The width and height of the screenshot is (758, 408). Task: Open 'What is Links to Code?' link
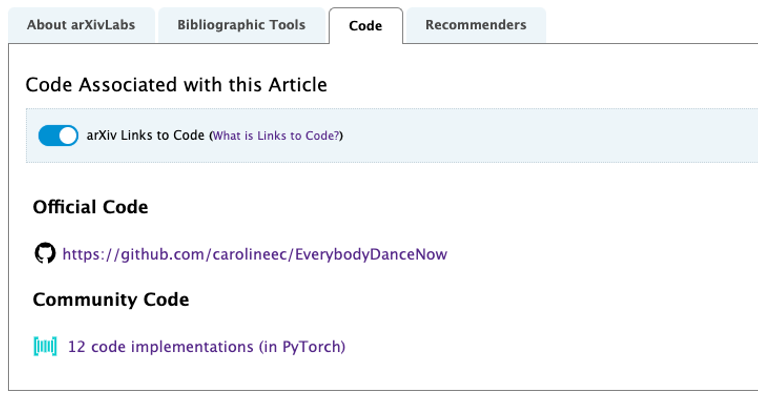[276, 136]
